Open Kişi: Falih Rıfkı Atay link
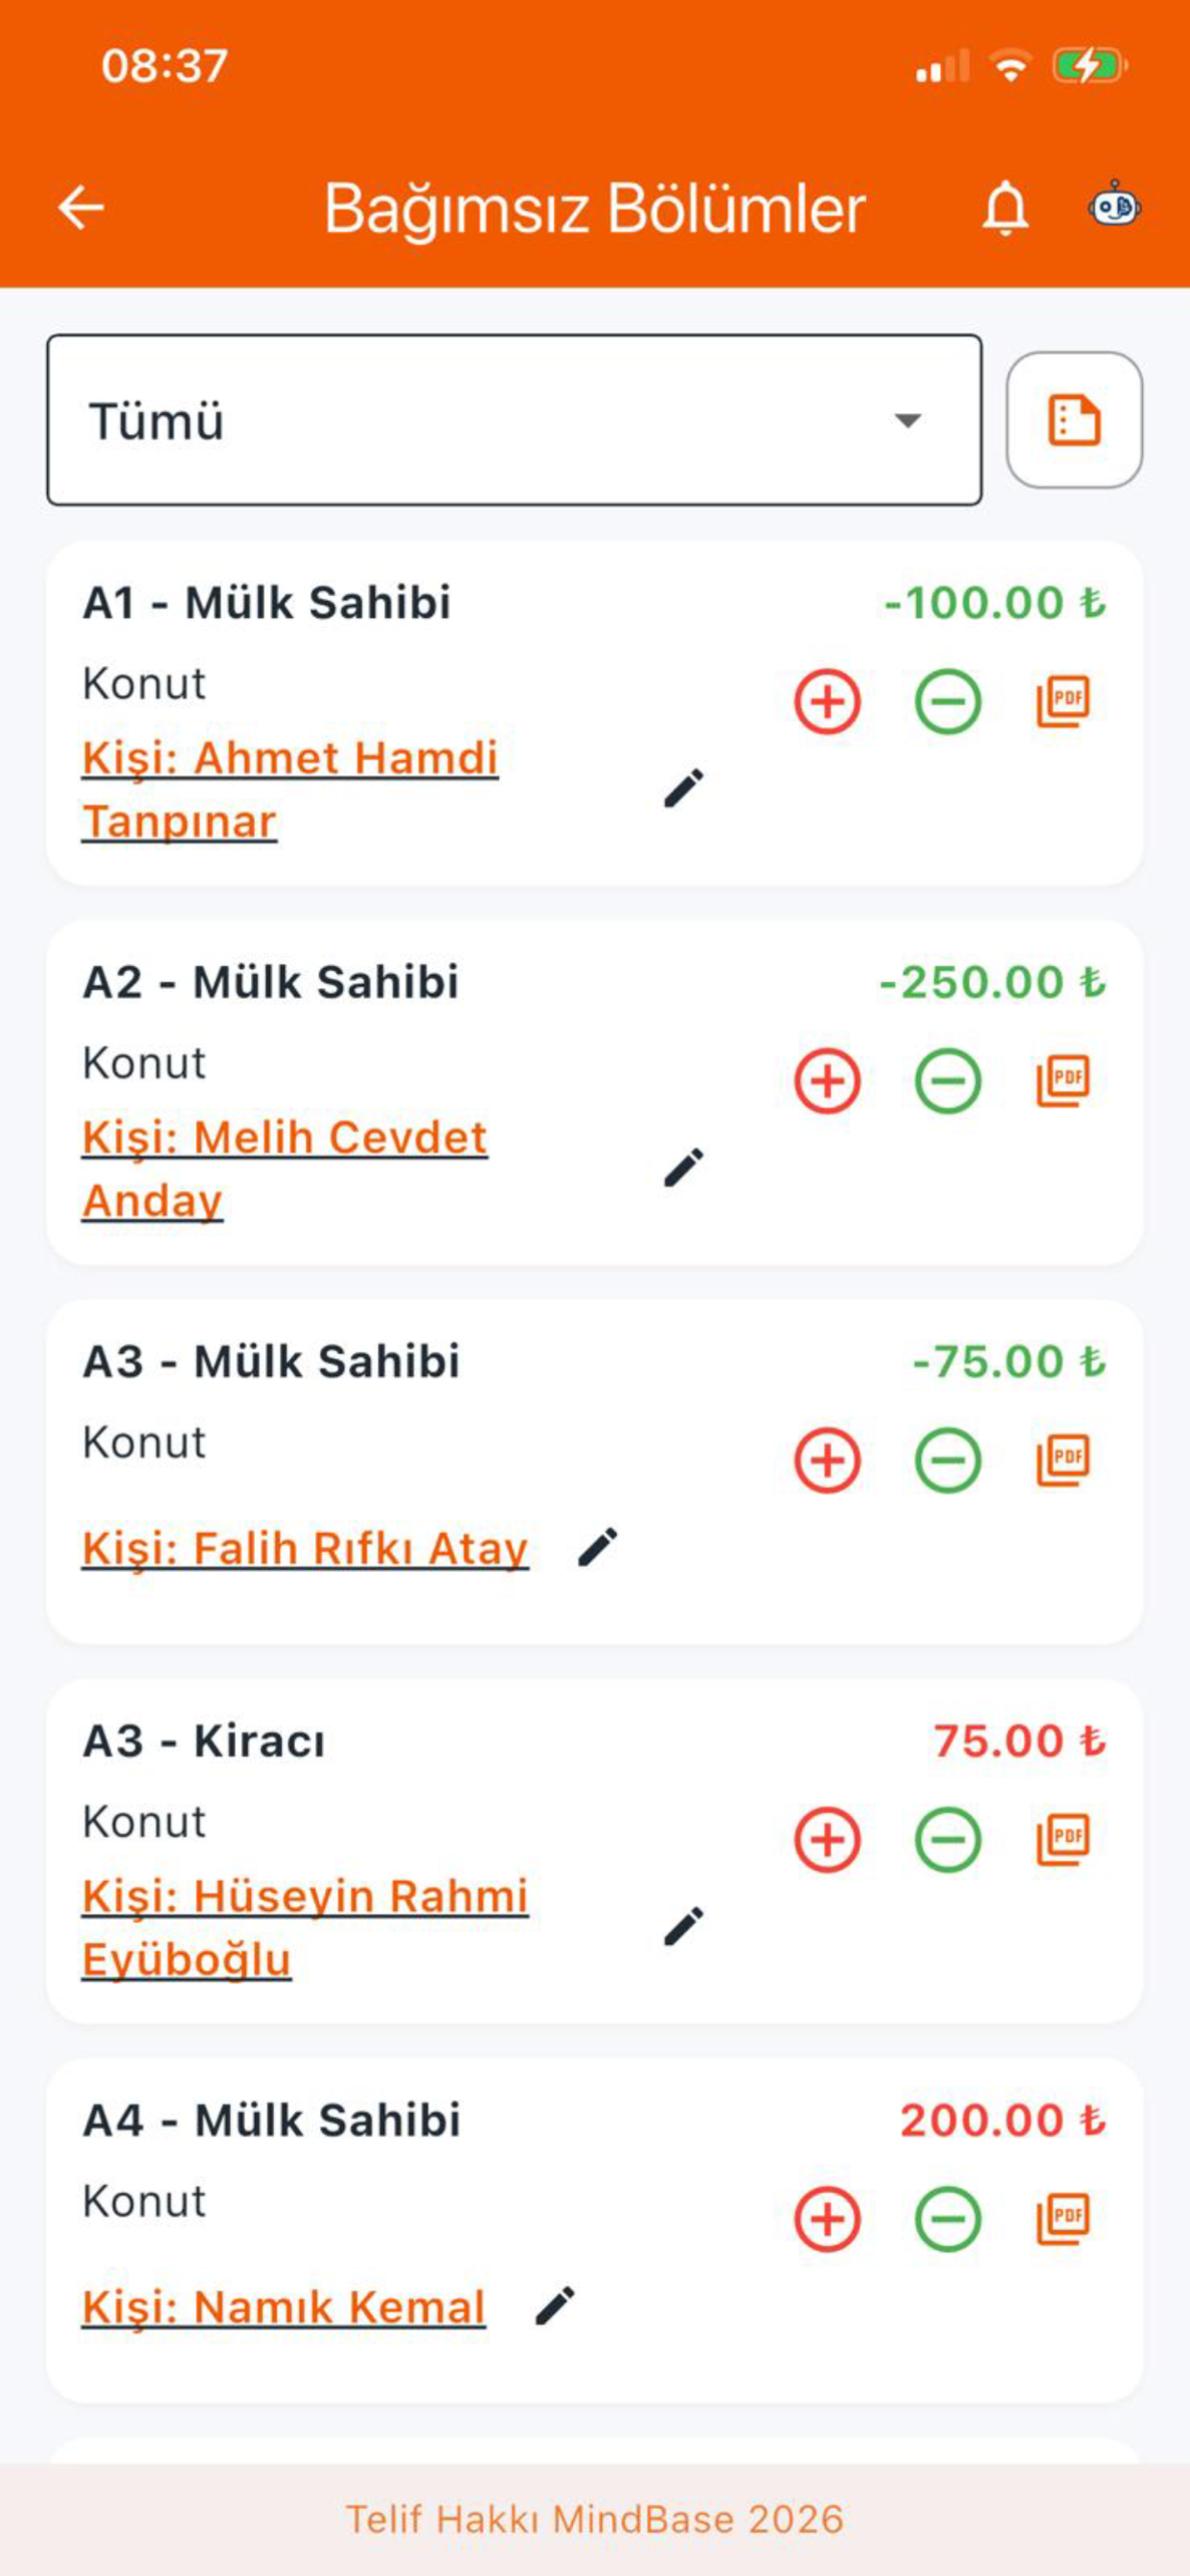1190x2576 pixels. pos(305,1548)
